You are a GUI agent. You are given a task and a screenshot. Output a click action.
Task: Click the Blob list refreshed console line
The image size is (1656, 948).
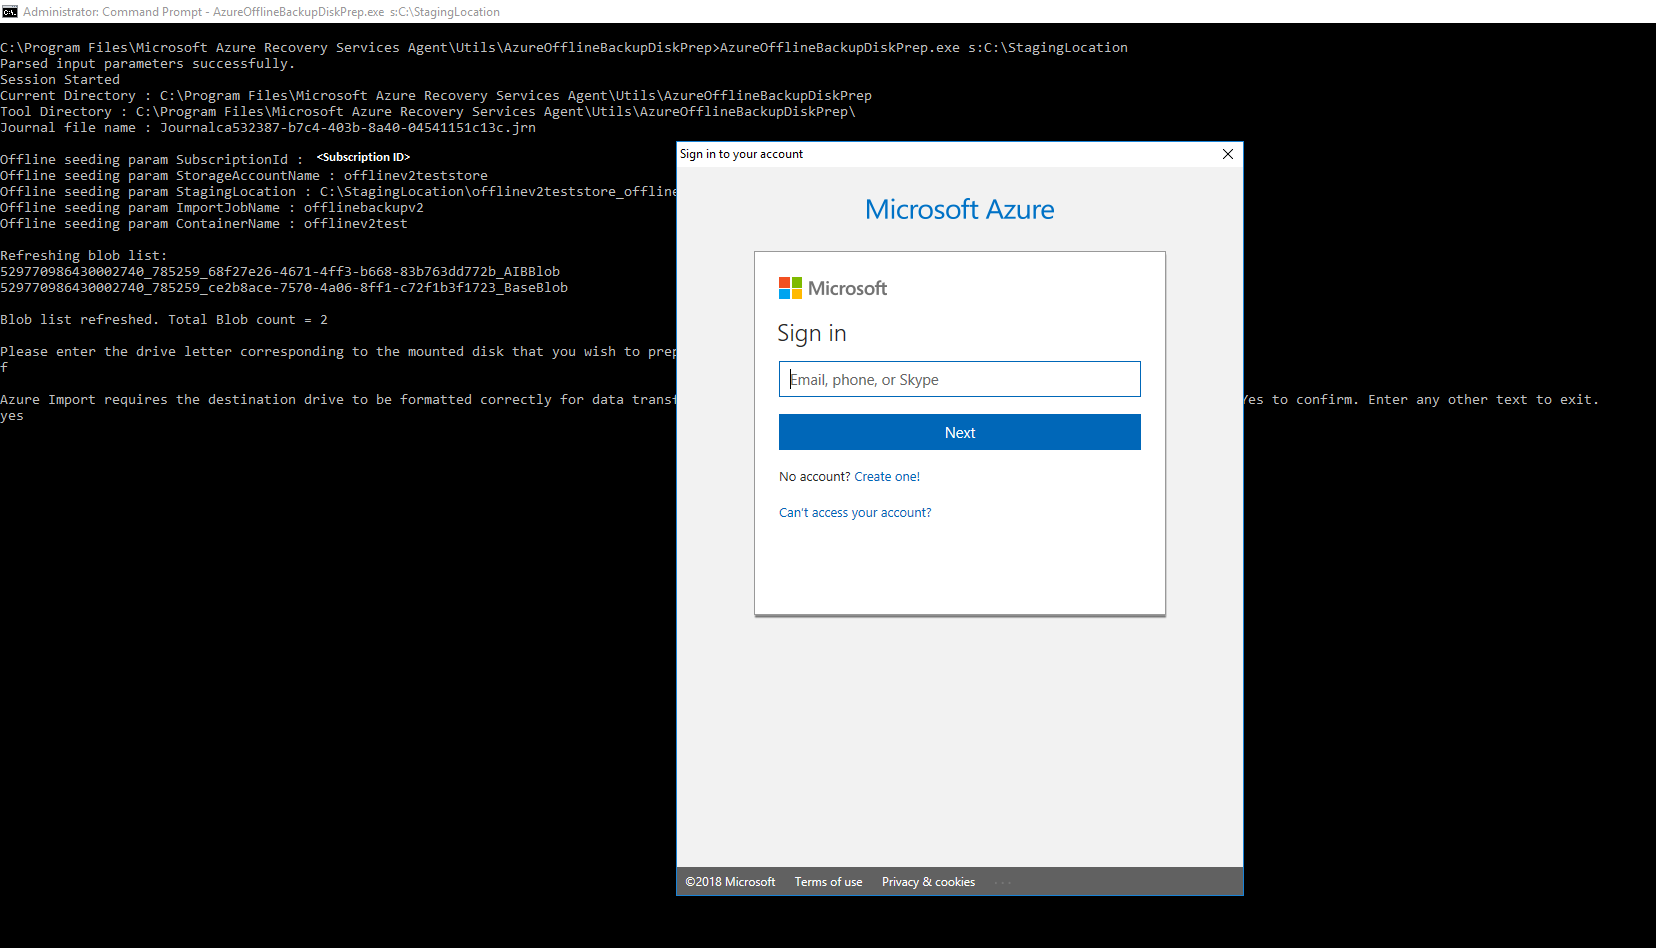[166, 319]
